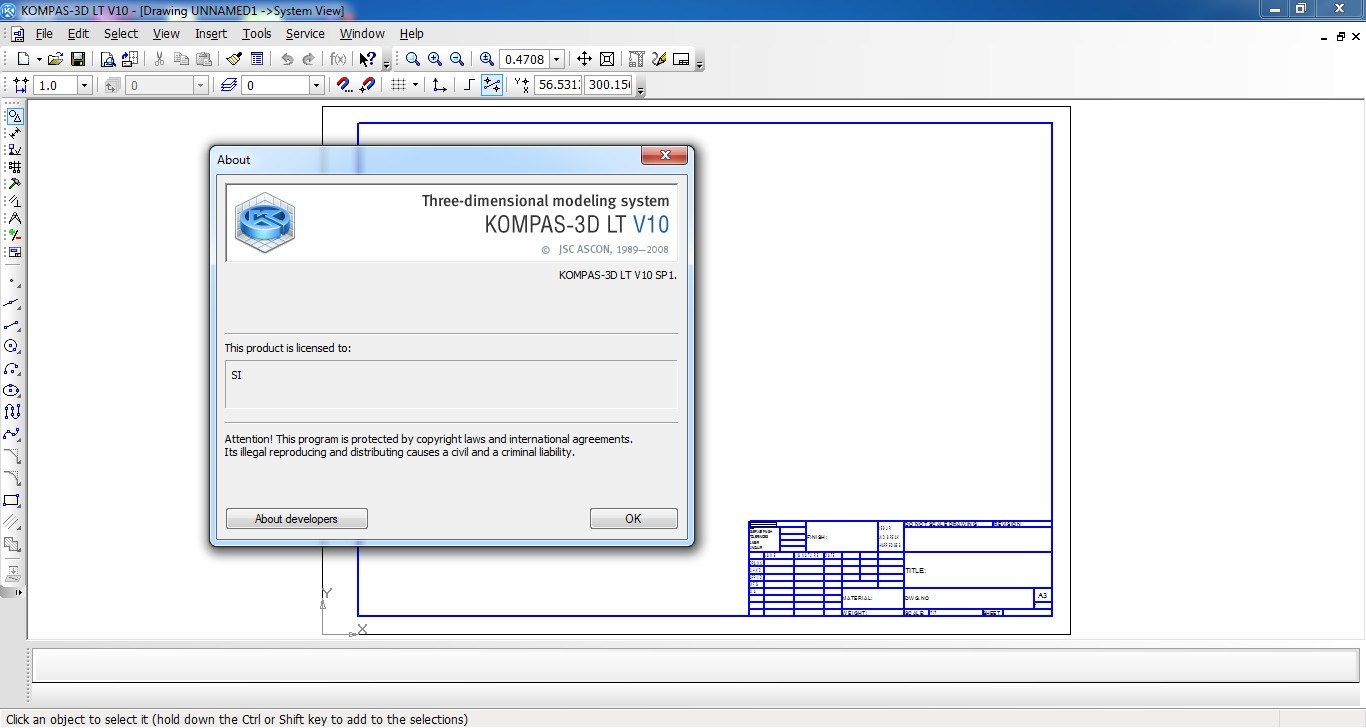This screenshot has width=1366, height=728.
Task: Expand the layer number 0 dropdown
Action: pyautogui.click(x=316, y=85)
